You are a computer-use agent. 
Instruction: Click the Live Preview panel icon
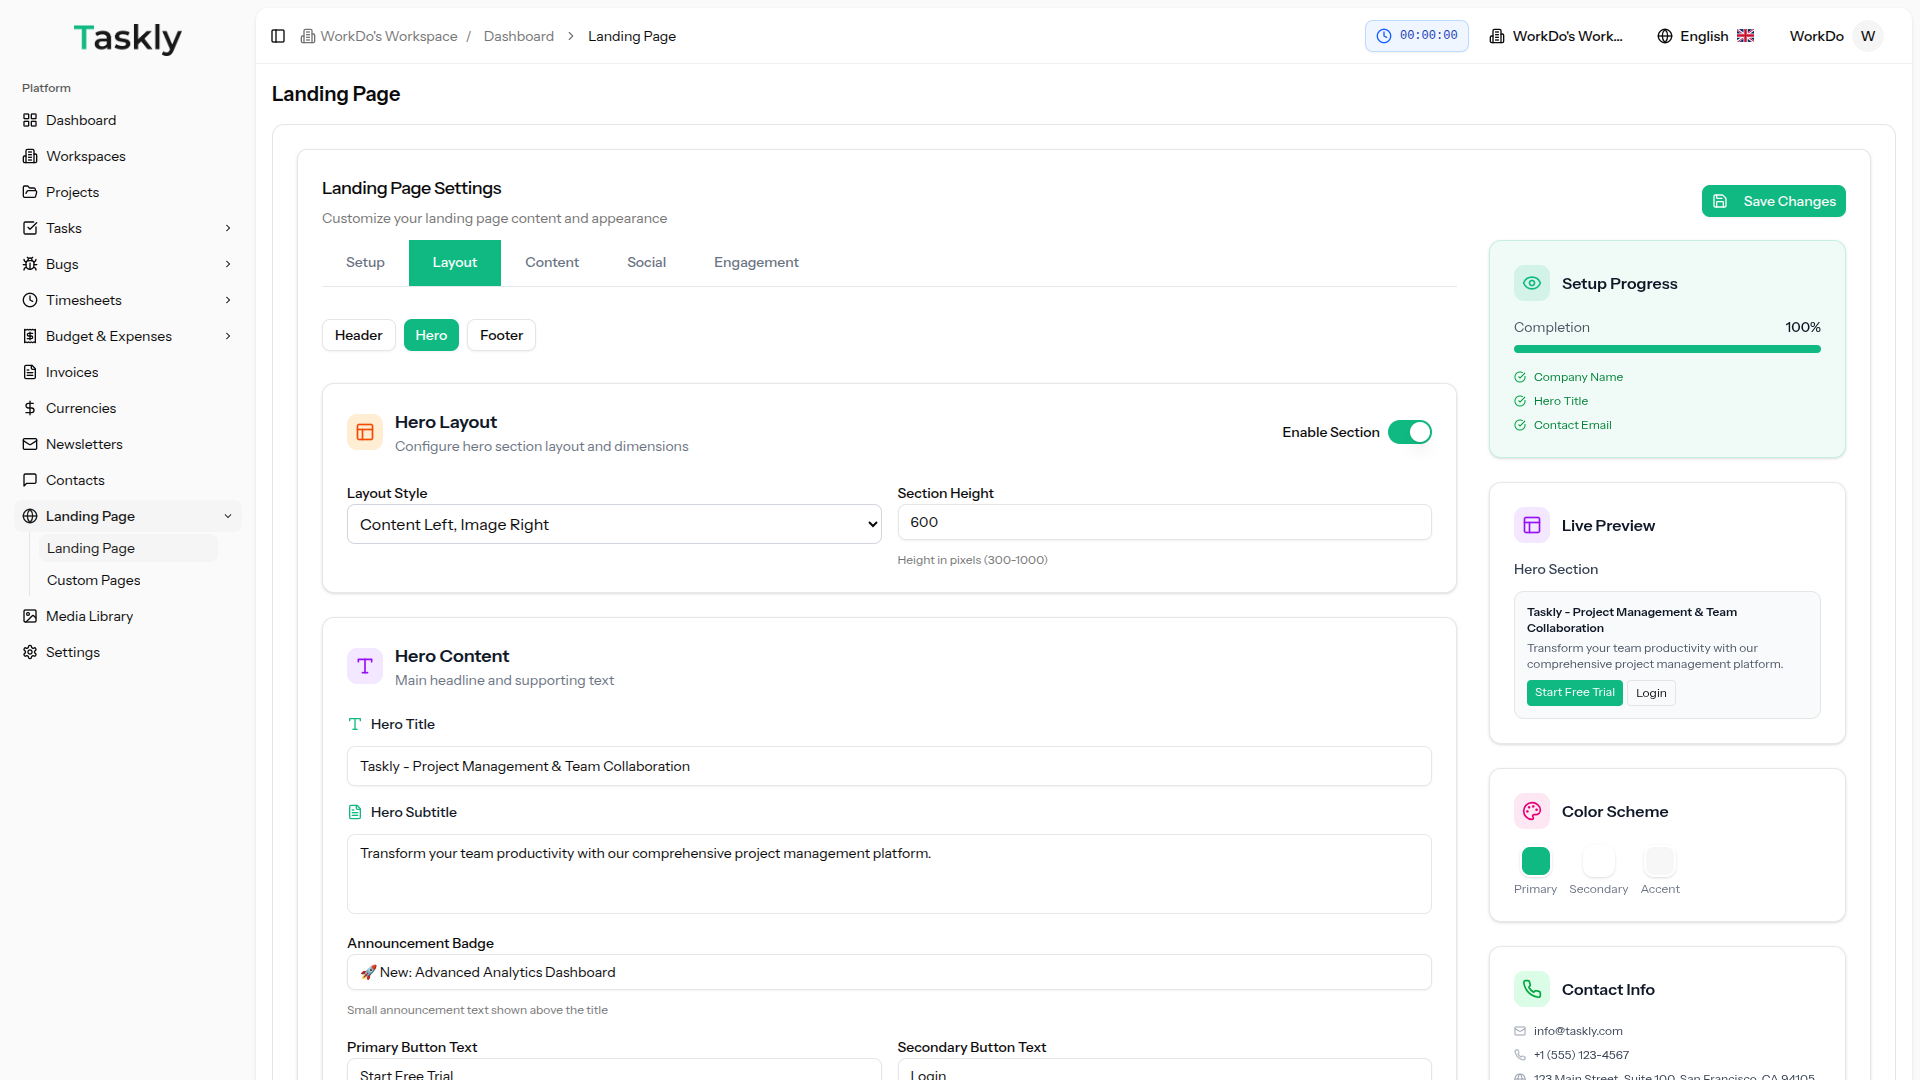[x=1531, y=525]
